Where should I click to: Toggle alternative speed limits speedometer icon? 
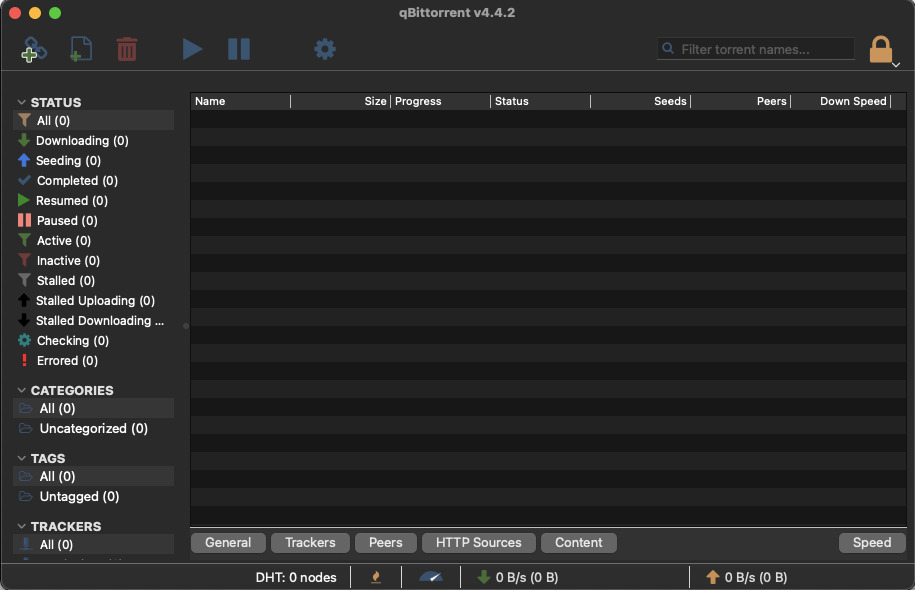431,577
